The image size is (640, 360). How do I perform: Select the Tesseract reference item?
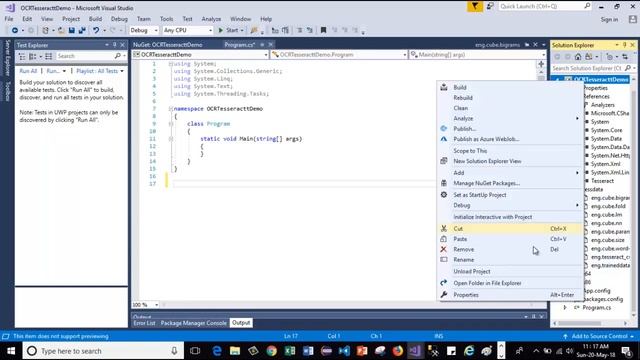click(602, 181)
